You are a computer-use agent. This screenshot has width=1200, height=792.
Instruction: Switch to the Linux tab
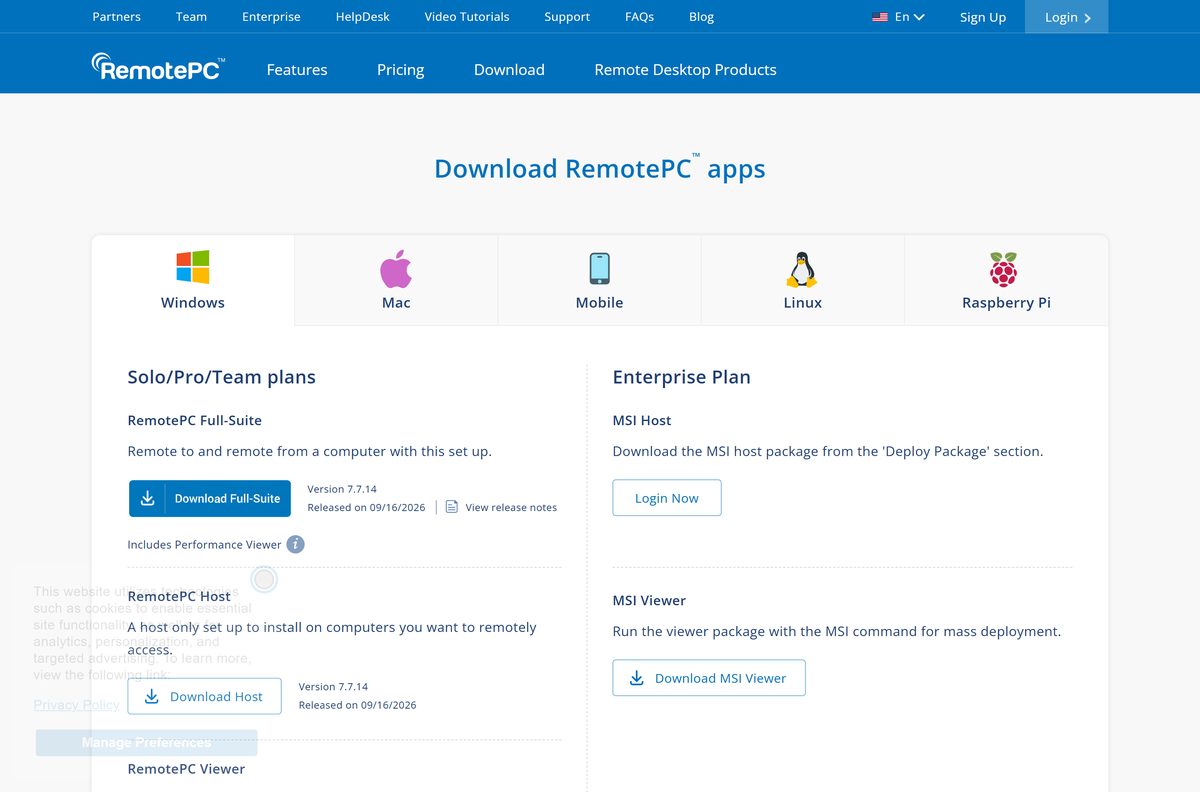[x=802, y=280]
